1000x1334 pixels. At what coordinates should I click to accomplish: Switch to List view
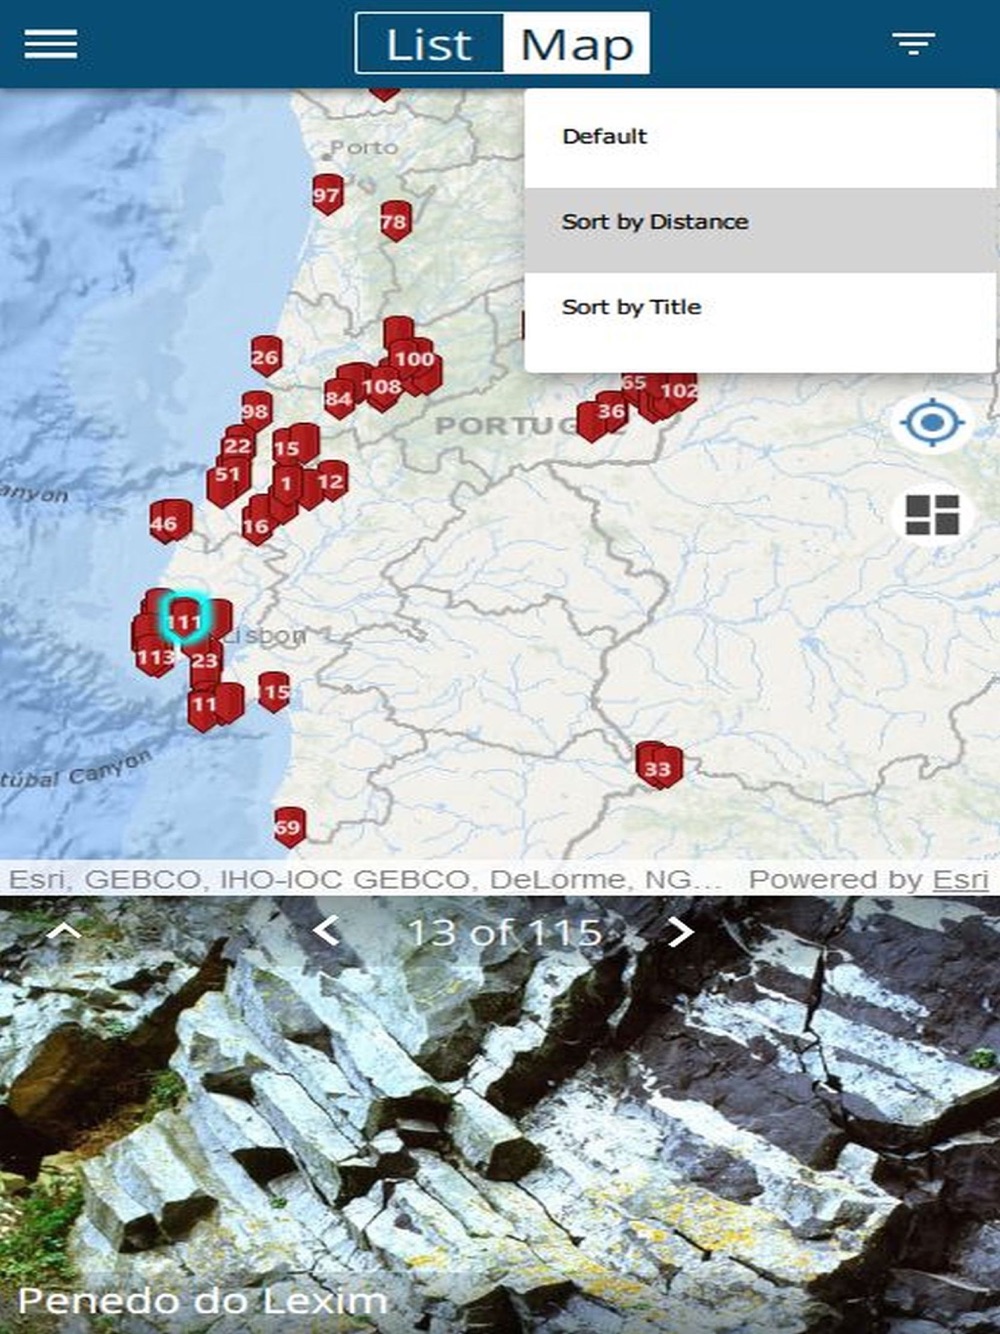click(430, 44)
